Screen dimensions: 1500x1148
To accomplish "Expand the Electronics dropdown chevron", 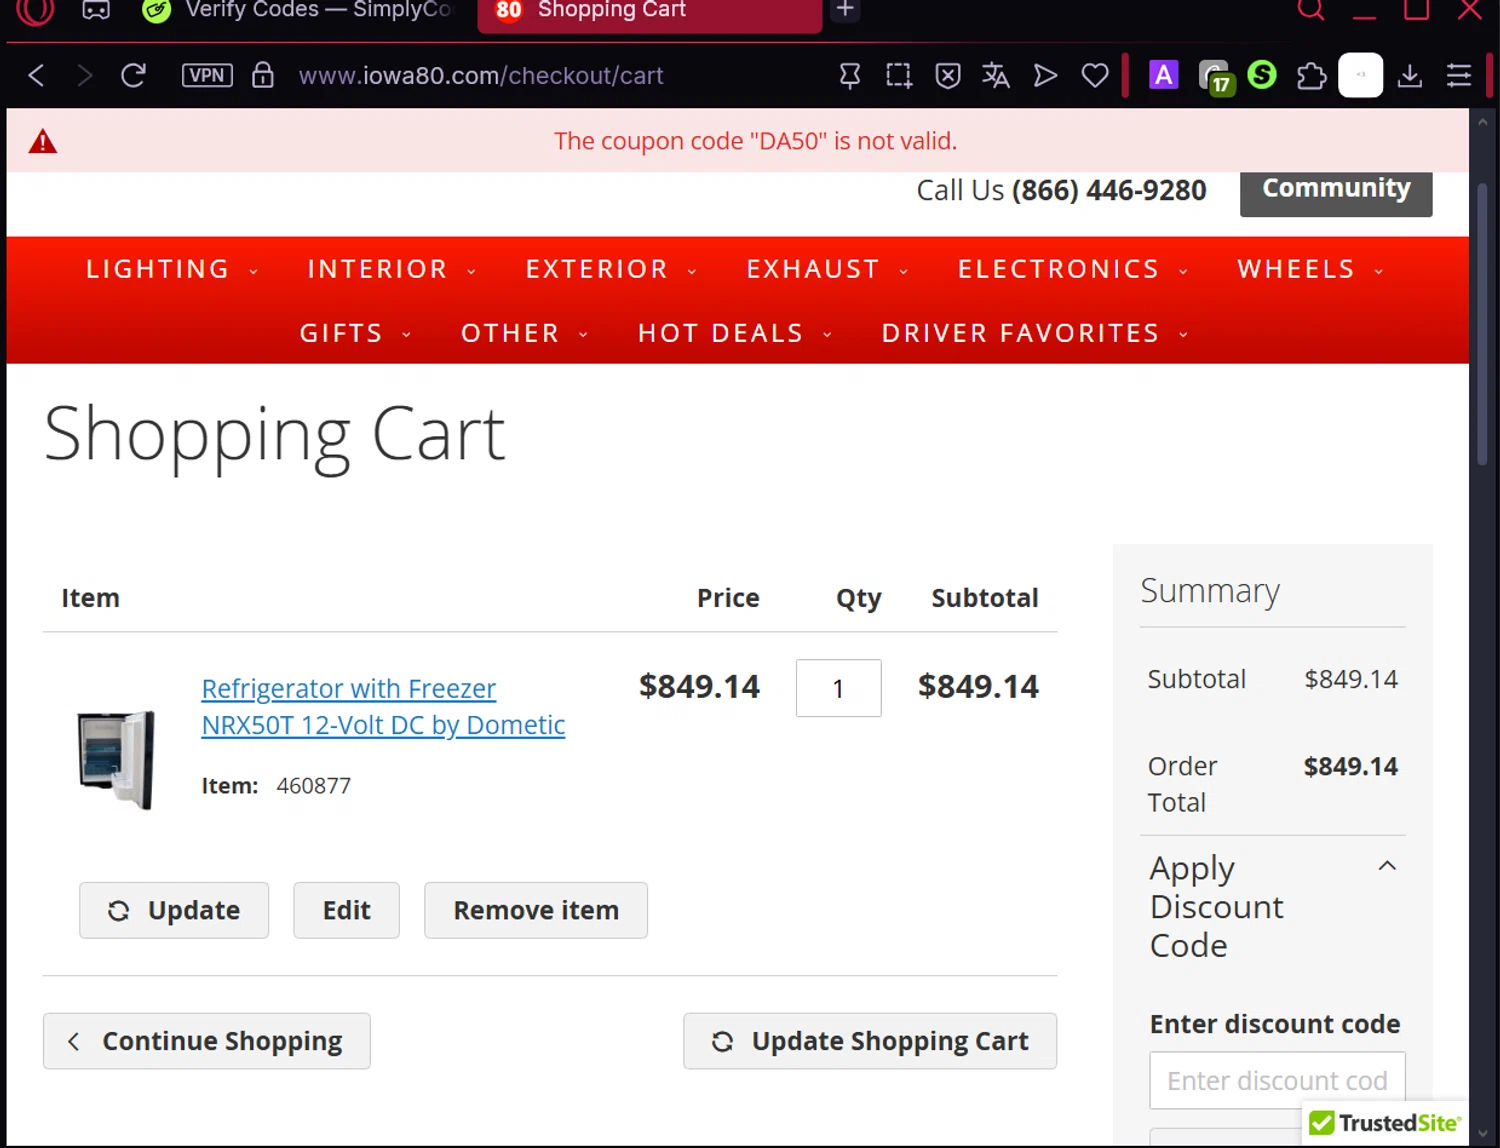I will 1184,271.
